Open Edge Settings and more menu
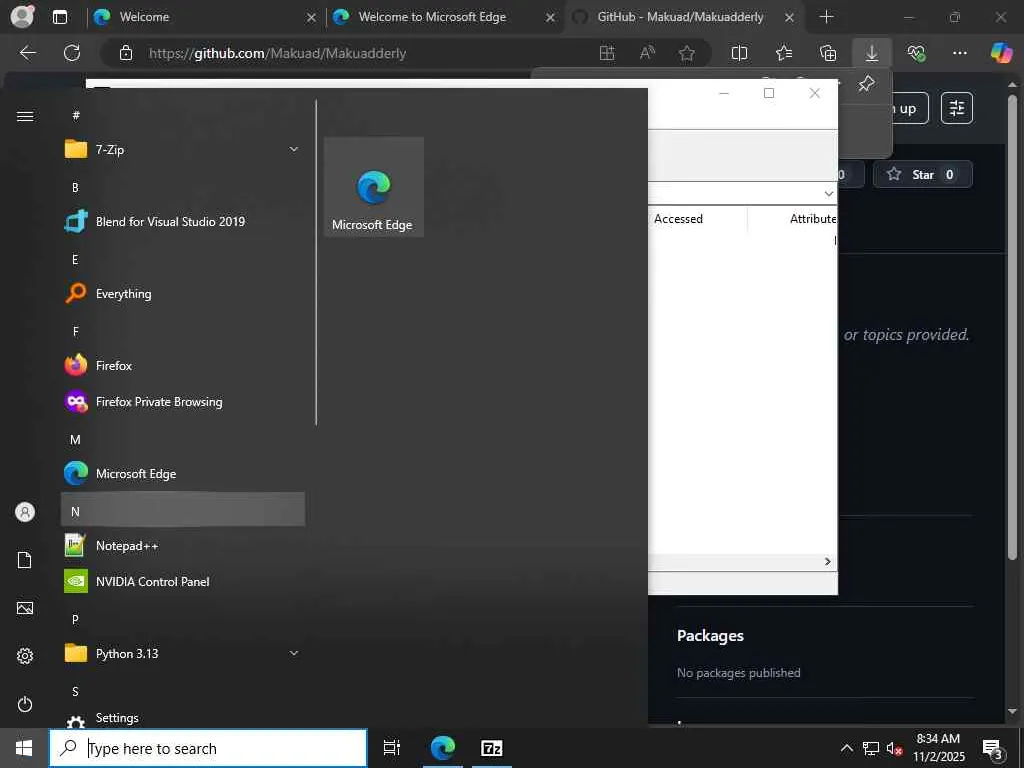1024x768 pixels. [959, 53]
